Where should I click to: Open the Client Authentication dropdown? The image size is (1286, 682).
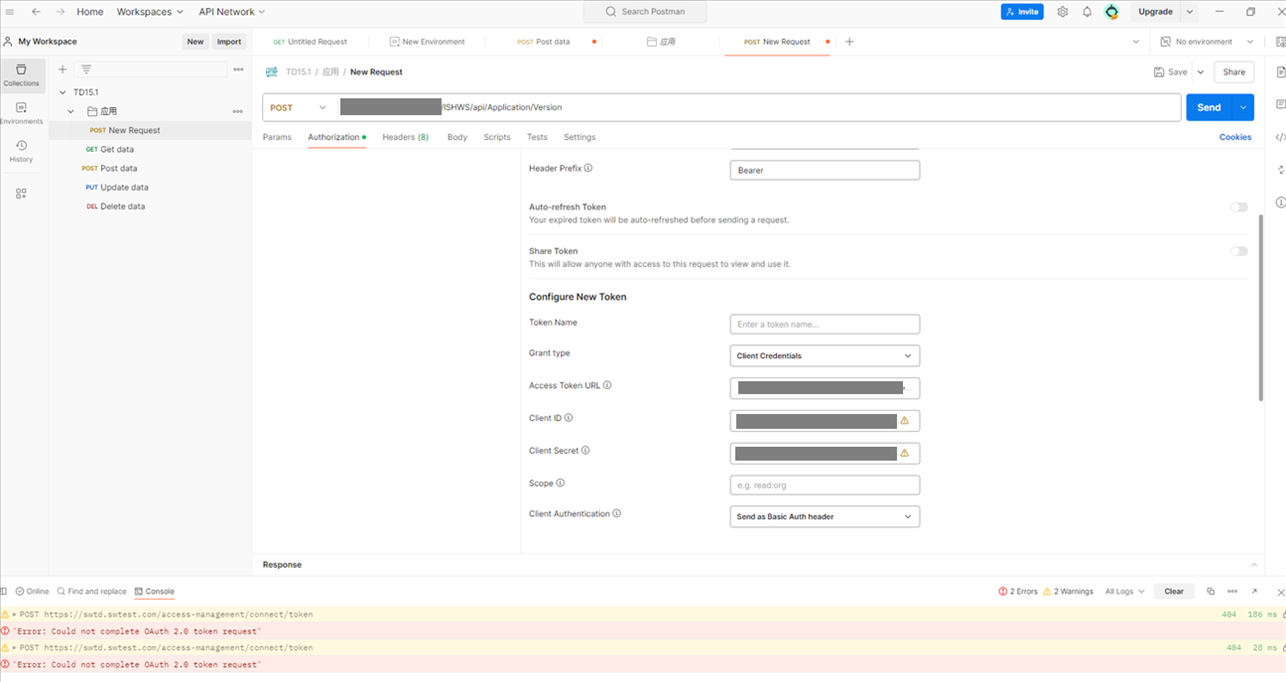click(x=824, y=516)
